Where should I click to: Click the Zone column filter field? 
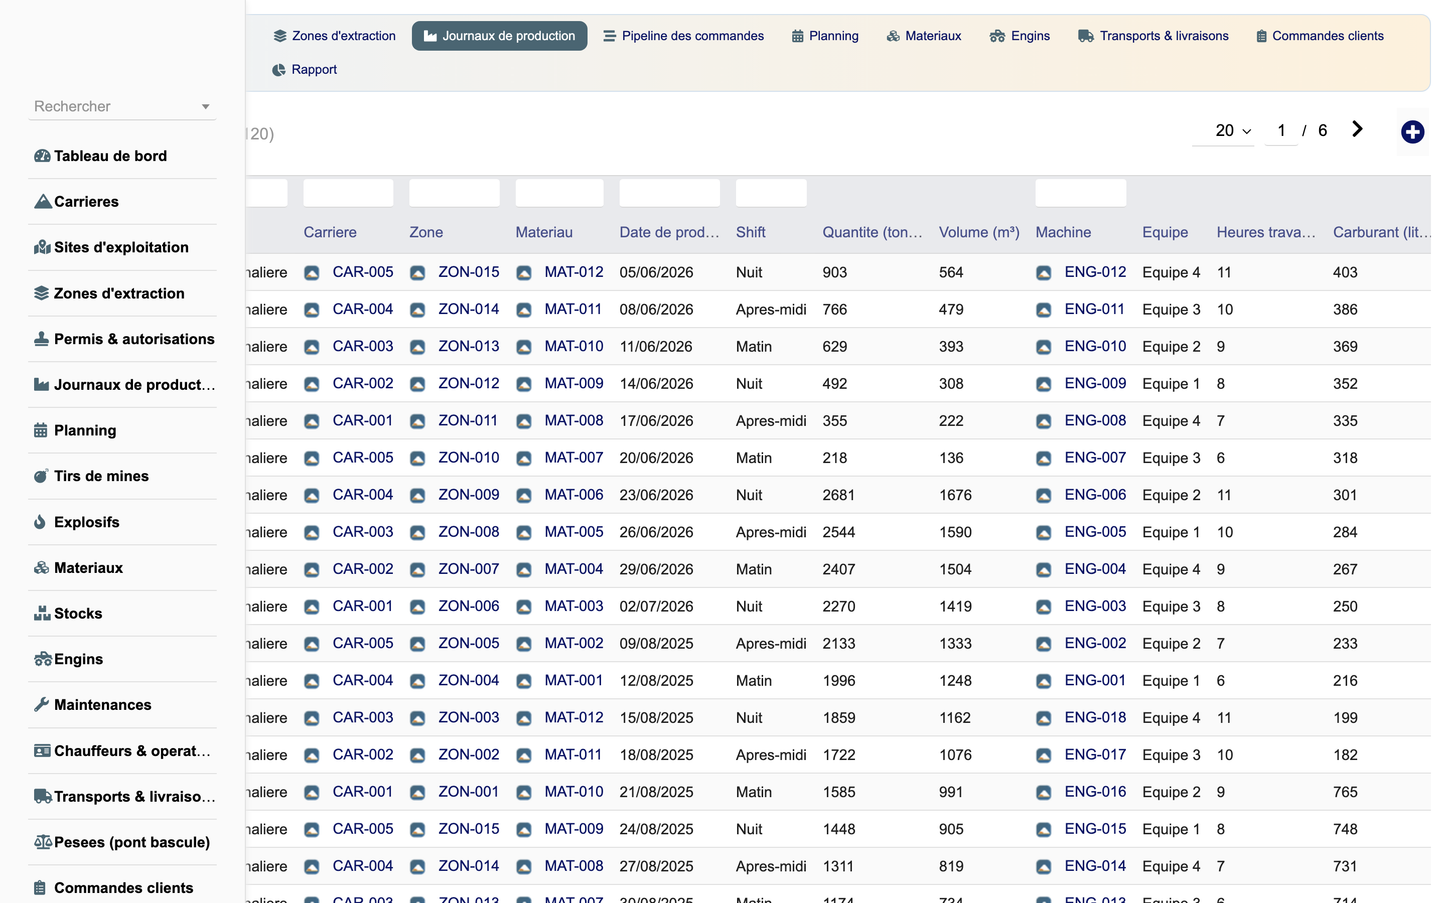(x=454, y=193)
